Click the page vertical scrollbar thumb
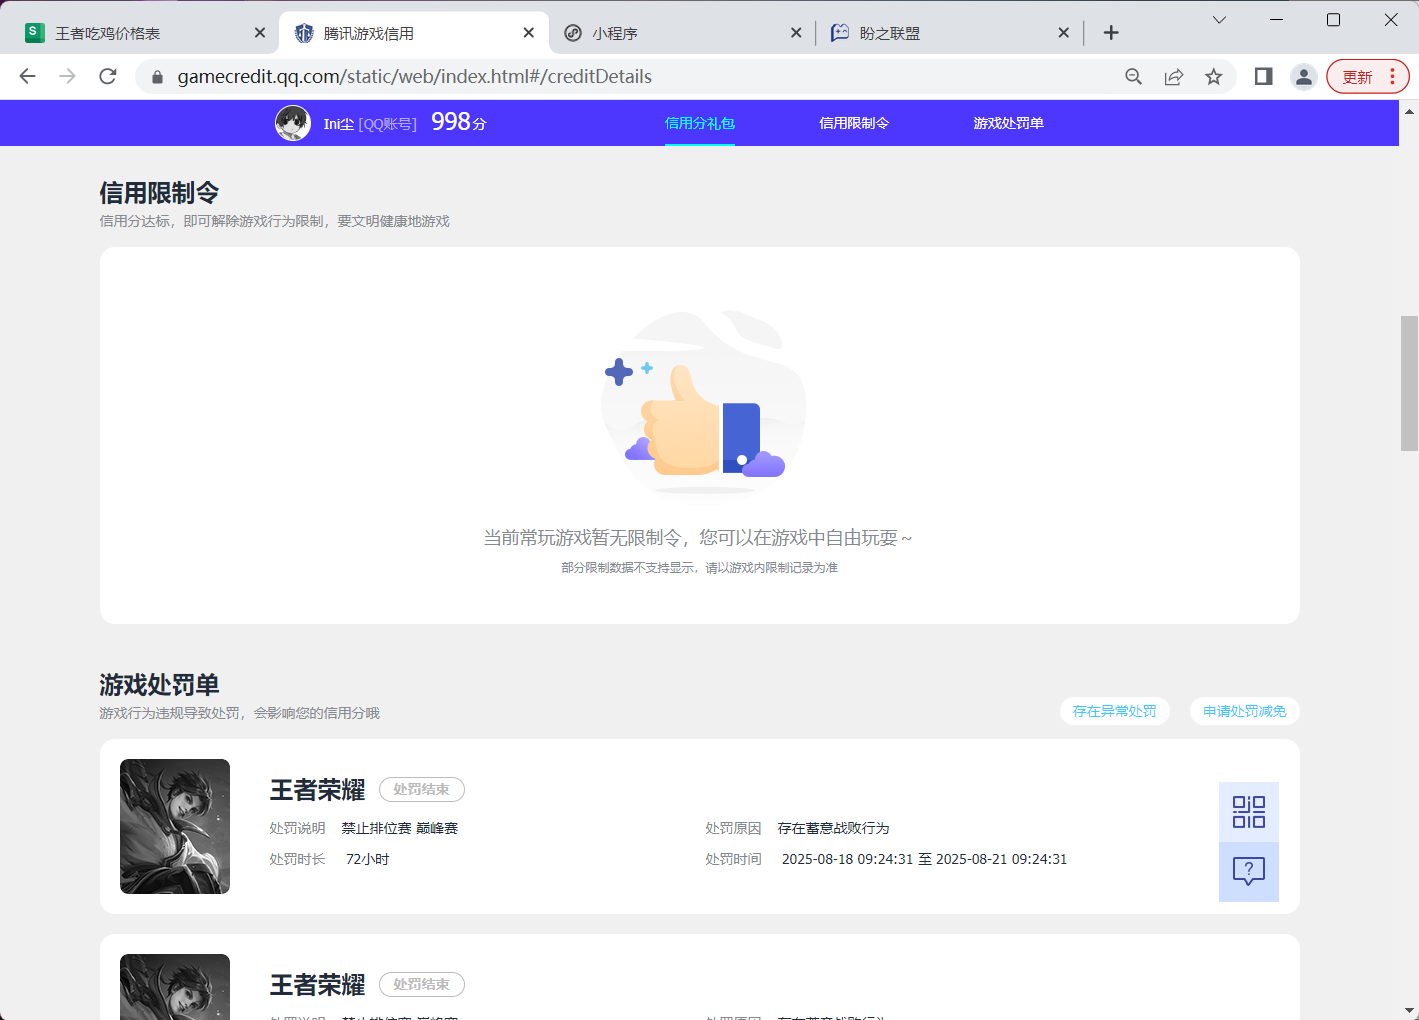1419x1020 pixels. [1409, 383]
